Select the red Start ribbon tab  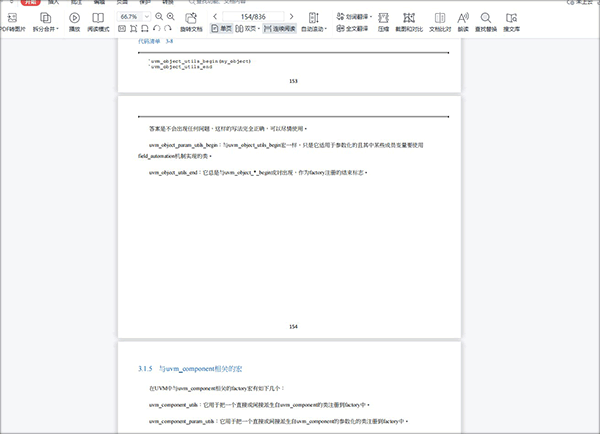[x=30, y=2]
